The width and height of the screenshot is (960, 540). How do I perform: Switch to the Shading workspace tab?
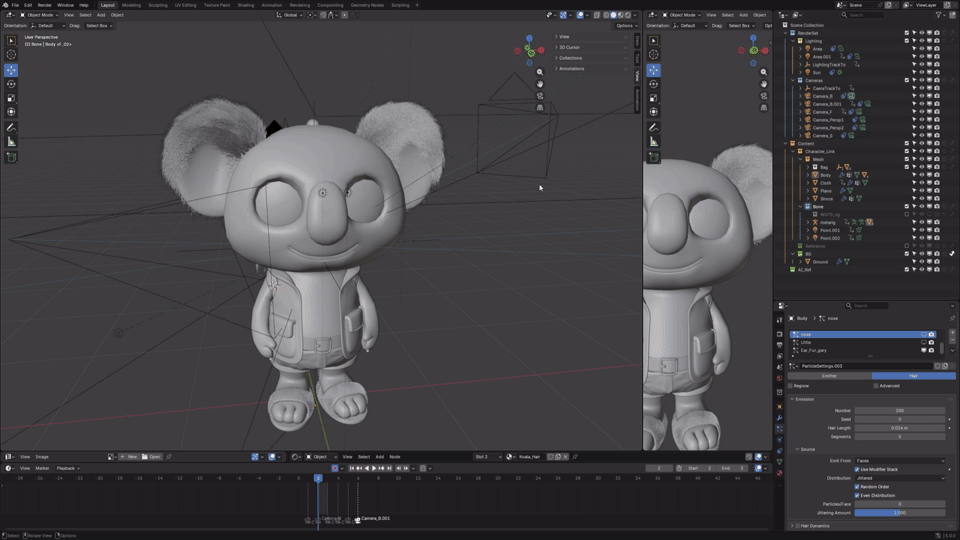[x=246, y=5]
